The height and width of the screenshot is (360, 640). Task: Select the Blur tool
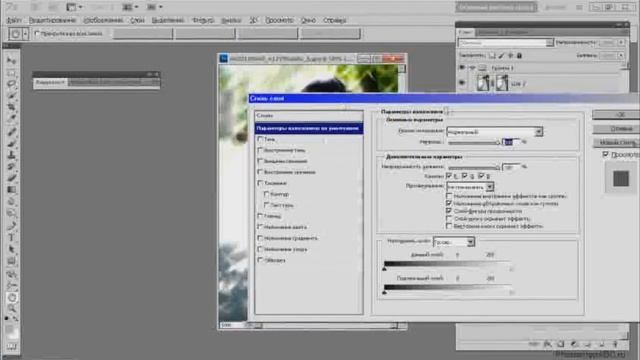11,202
